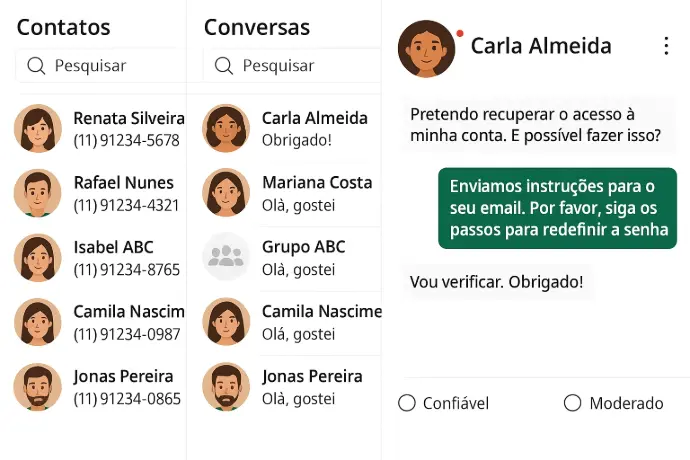Screen dimensions: 690x460
Task: Click Rafael Nunes' avatar in contacts
Action: pos(38,193)
